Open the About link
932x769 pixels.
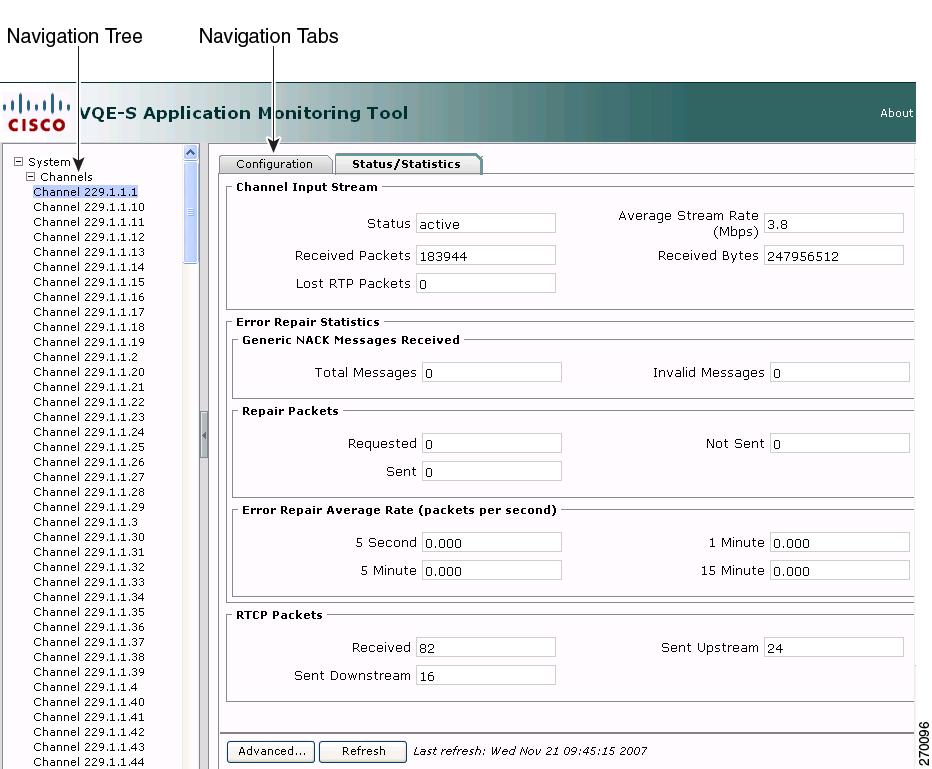click(896, 113)
